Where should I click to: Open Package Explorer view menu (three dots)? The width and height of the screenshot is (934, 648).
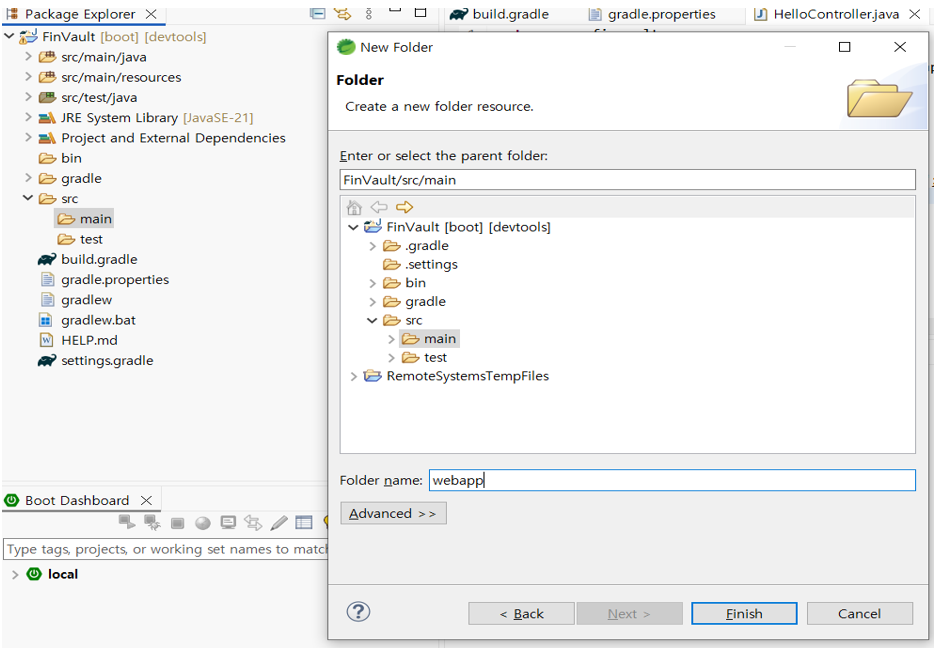tap(369, 13)
